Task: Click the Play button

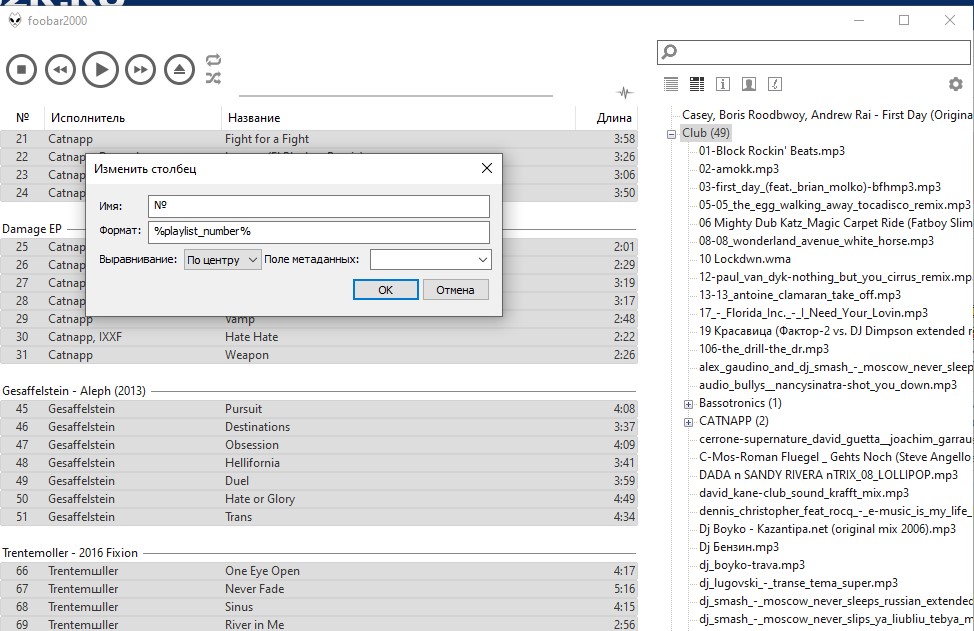Action: (100, 69)
